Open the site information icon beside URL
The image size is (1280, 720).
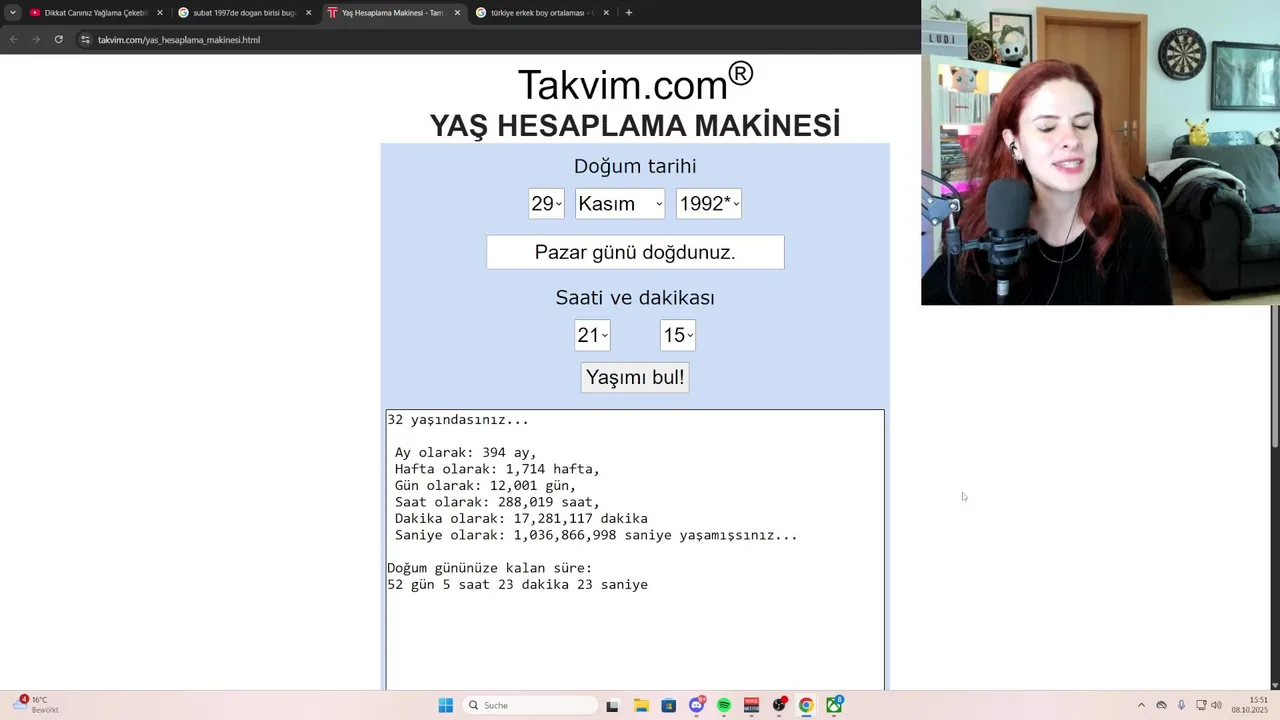tap(85, 39)
